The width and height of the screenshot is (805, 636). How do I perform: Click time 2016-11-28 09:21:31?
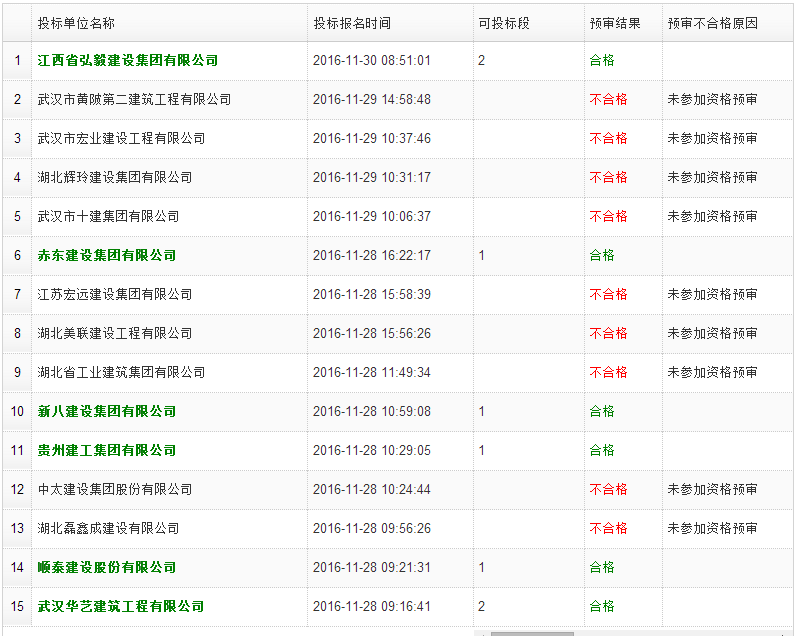(372, 568)
